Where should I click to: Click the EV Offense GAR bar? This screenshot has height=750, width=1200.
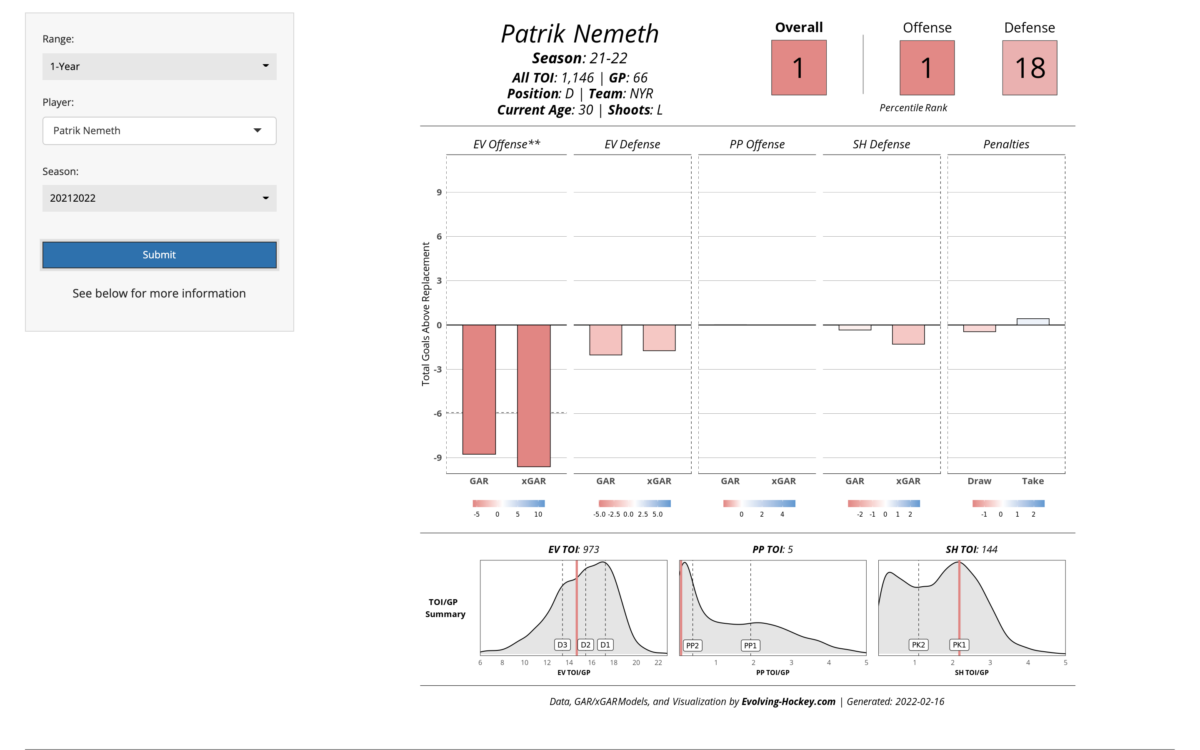tap(479, 389)
